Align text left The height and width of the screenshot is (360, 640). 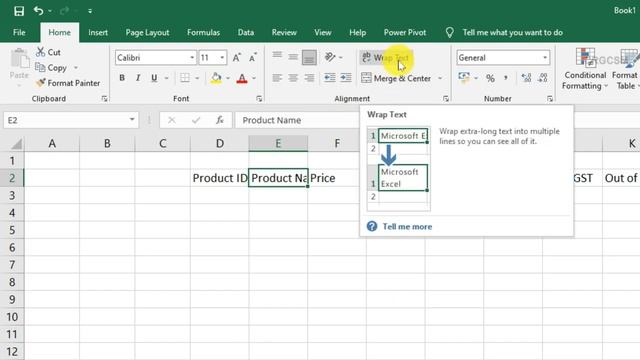pos(277,78)
